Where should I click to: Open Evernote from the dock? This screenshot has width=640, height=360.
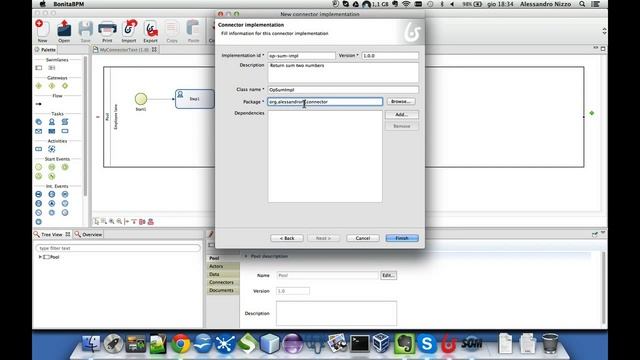click(x=404, y=344)
